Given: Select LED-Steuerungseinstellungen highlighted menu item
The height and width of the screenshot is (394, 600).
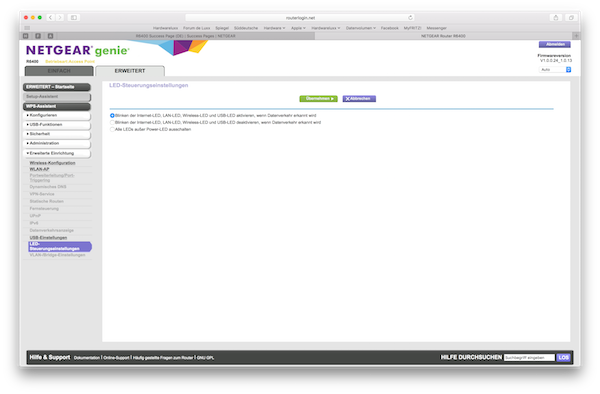Looking at the screenshot, I should pos(60,247).
